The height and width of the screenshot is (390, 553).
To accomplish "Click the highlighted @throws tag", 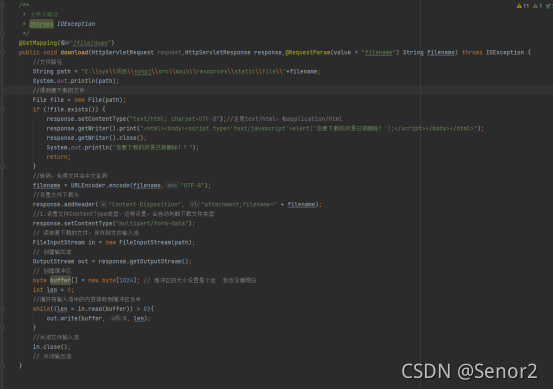I will [x=41, y=24].
